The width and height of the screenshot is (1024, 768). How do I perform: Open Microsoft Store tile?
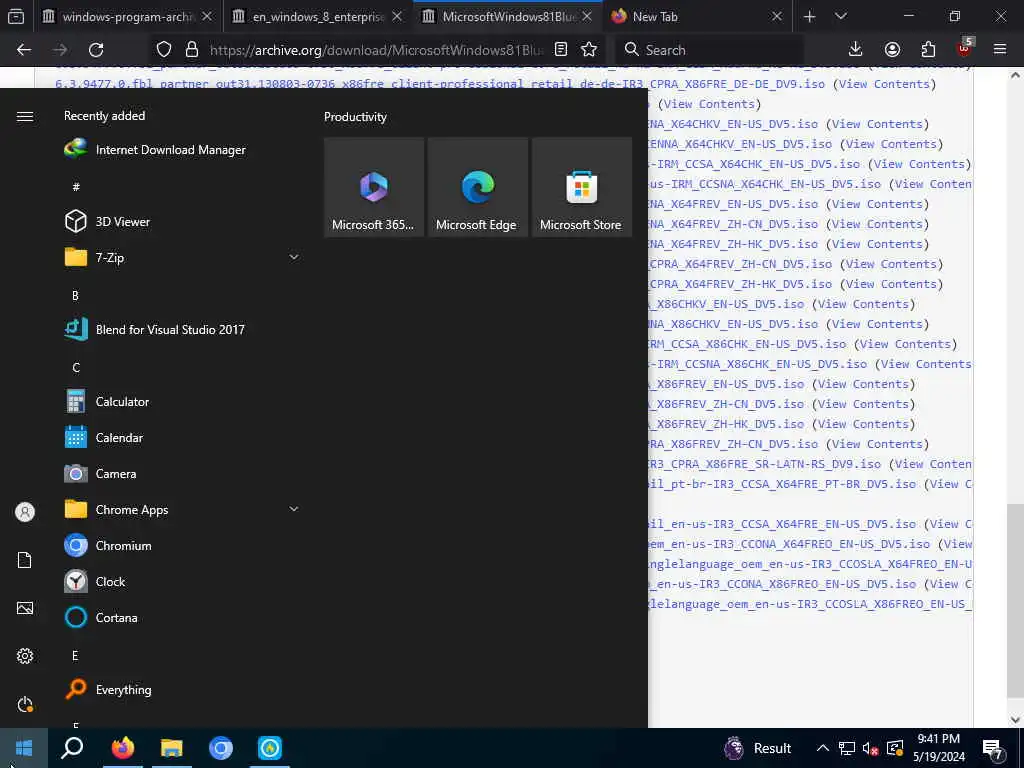(x=581, y=187)
